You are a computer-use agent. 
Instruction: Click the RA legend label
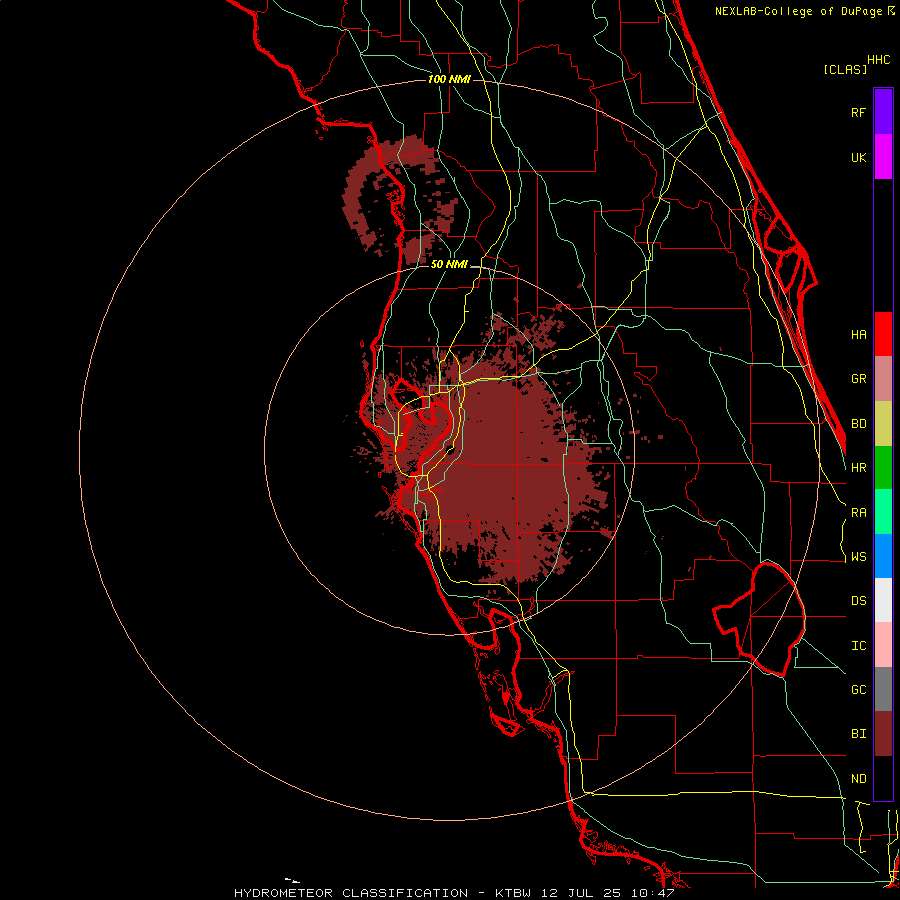(x=859, y=513)
